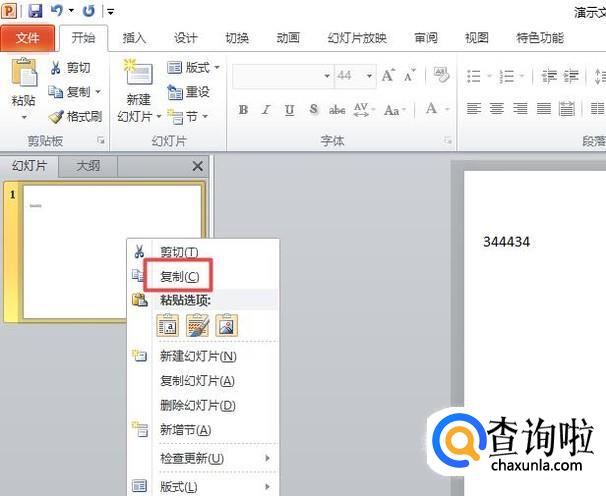The image size is (606, 496).
Task: Open the ribbon 版式 layout dropdown
Action: (193, 68)
